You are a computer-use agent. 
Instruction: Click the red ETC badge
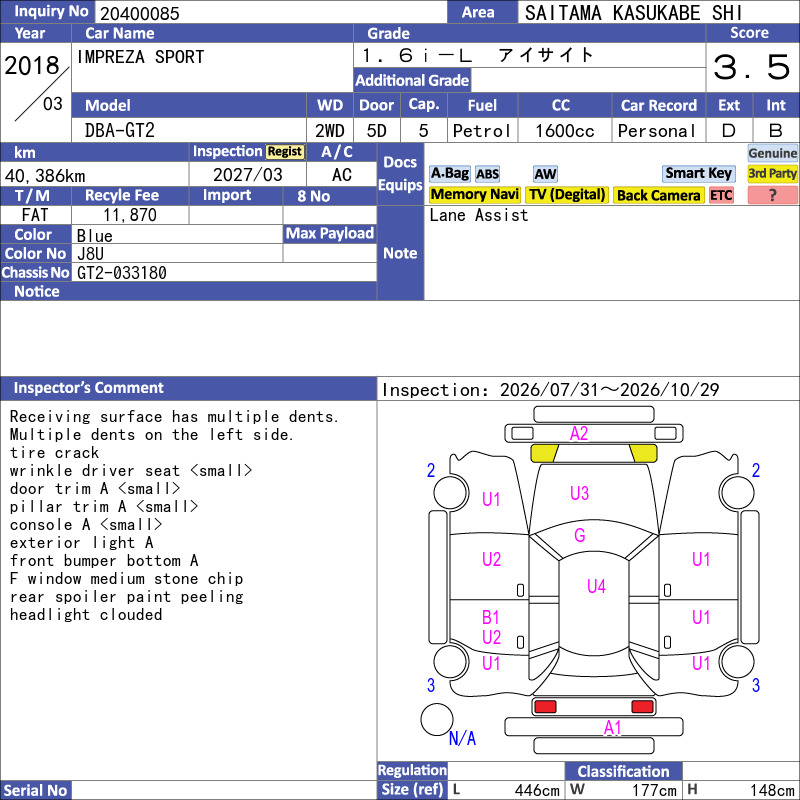(x=721, y=195)
